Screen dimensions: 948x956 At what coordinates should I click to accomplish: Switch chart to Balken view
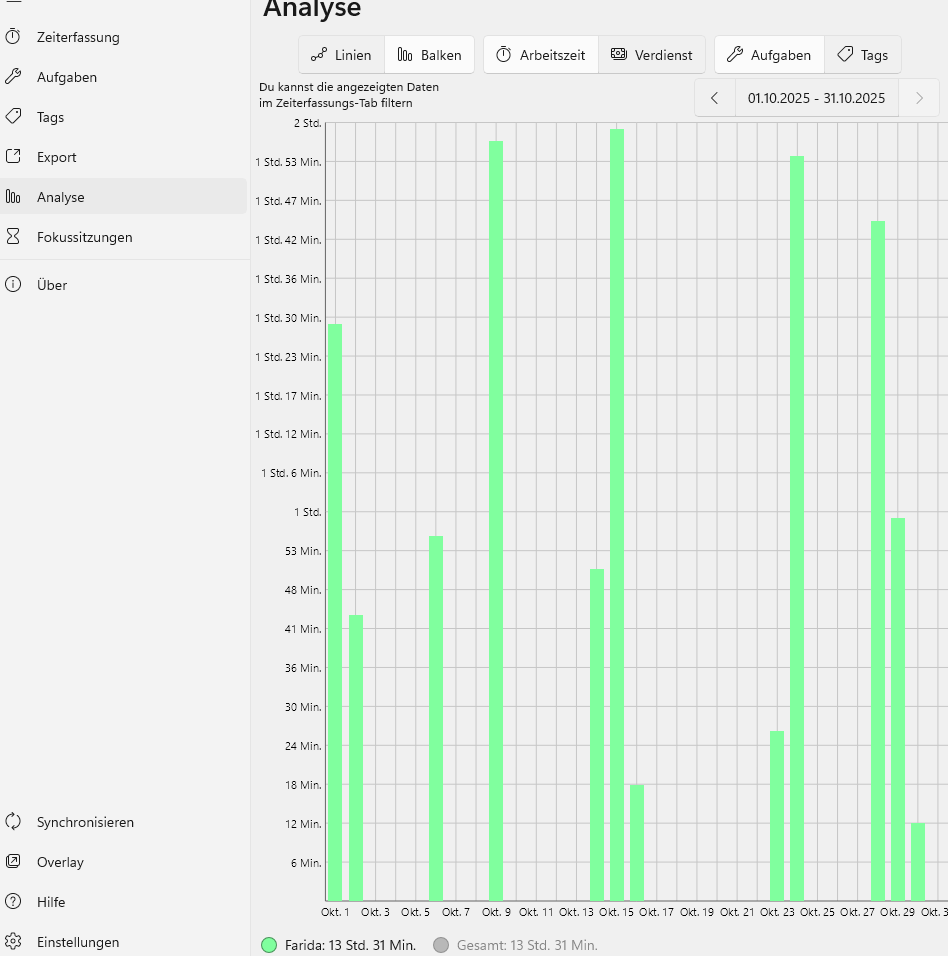point(430,55)
